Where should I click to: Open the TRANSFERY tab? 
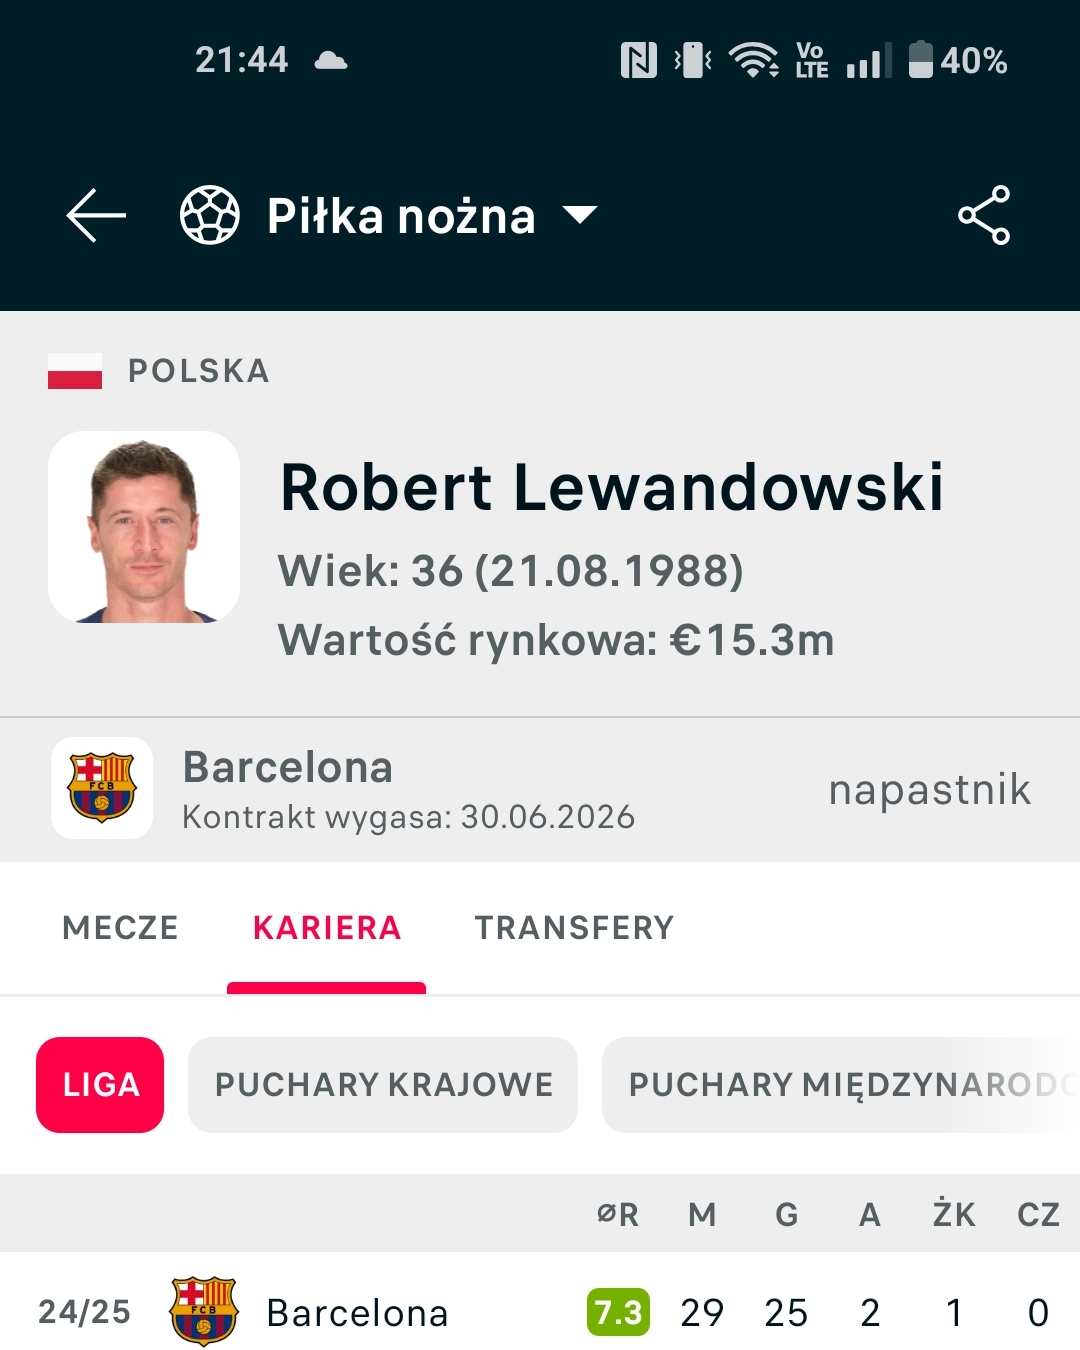[574, 928]
